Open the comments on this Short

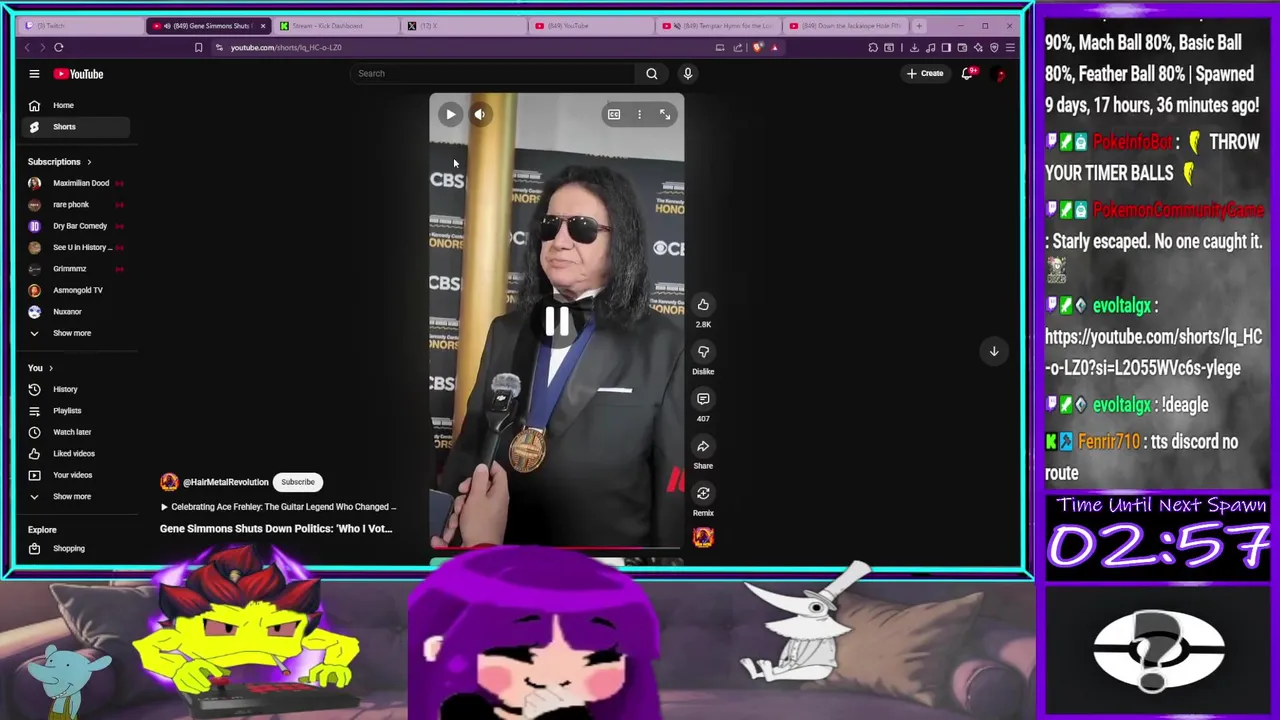click(x=703, y=399)
